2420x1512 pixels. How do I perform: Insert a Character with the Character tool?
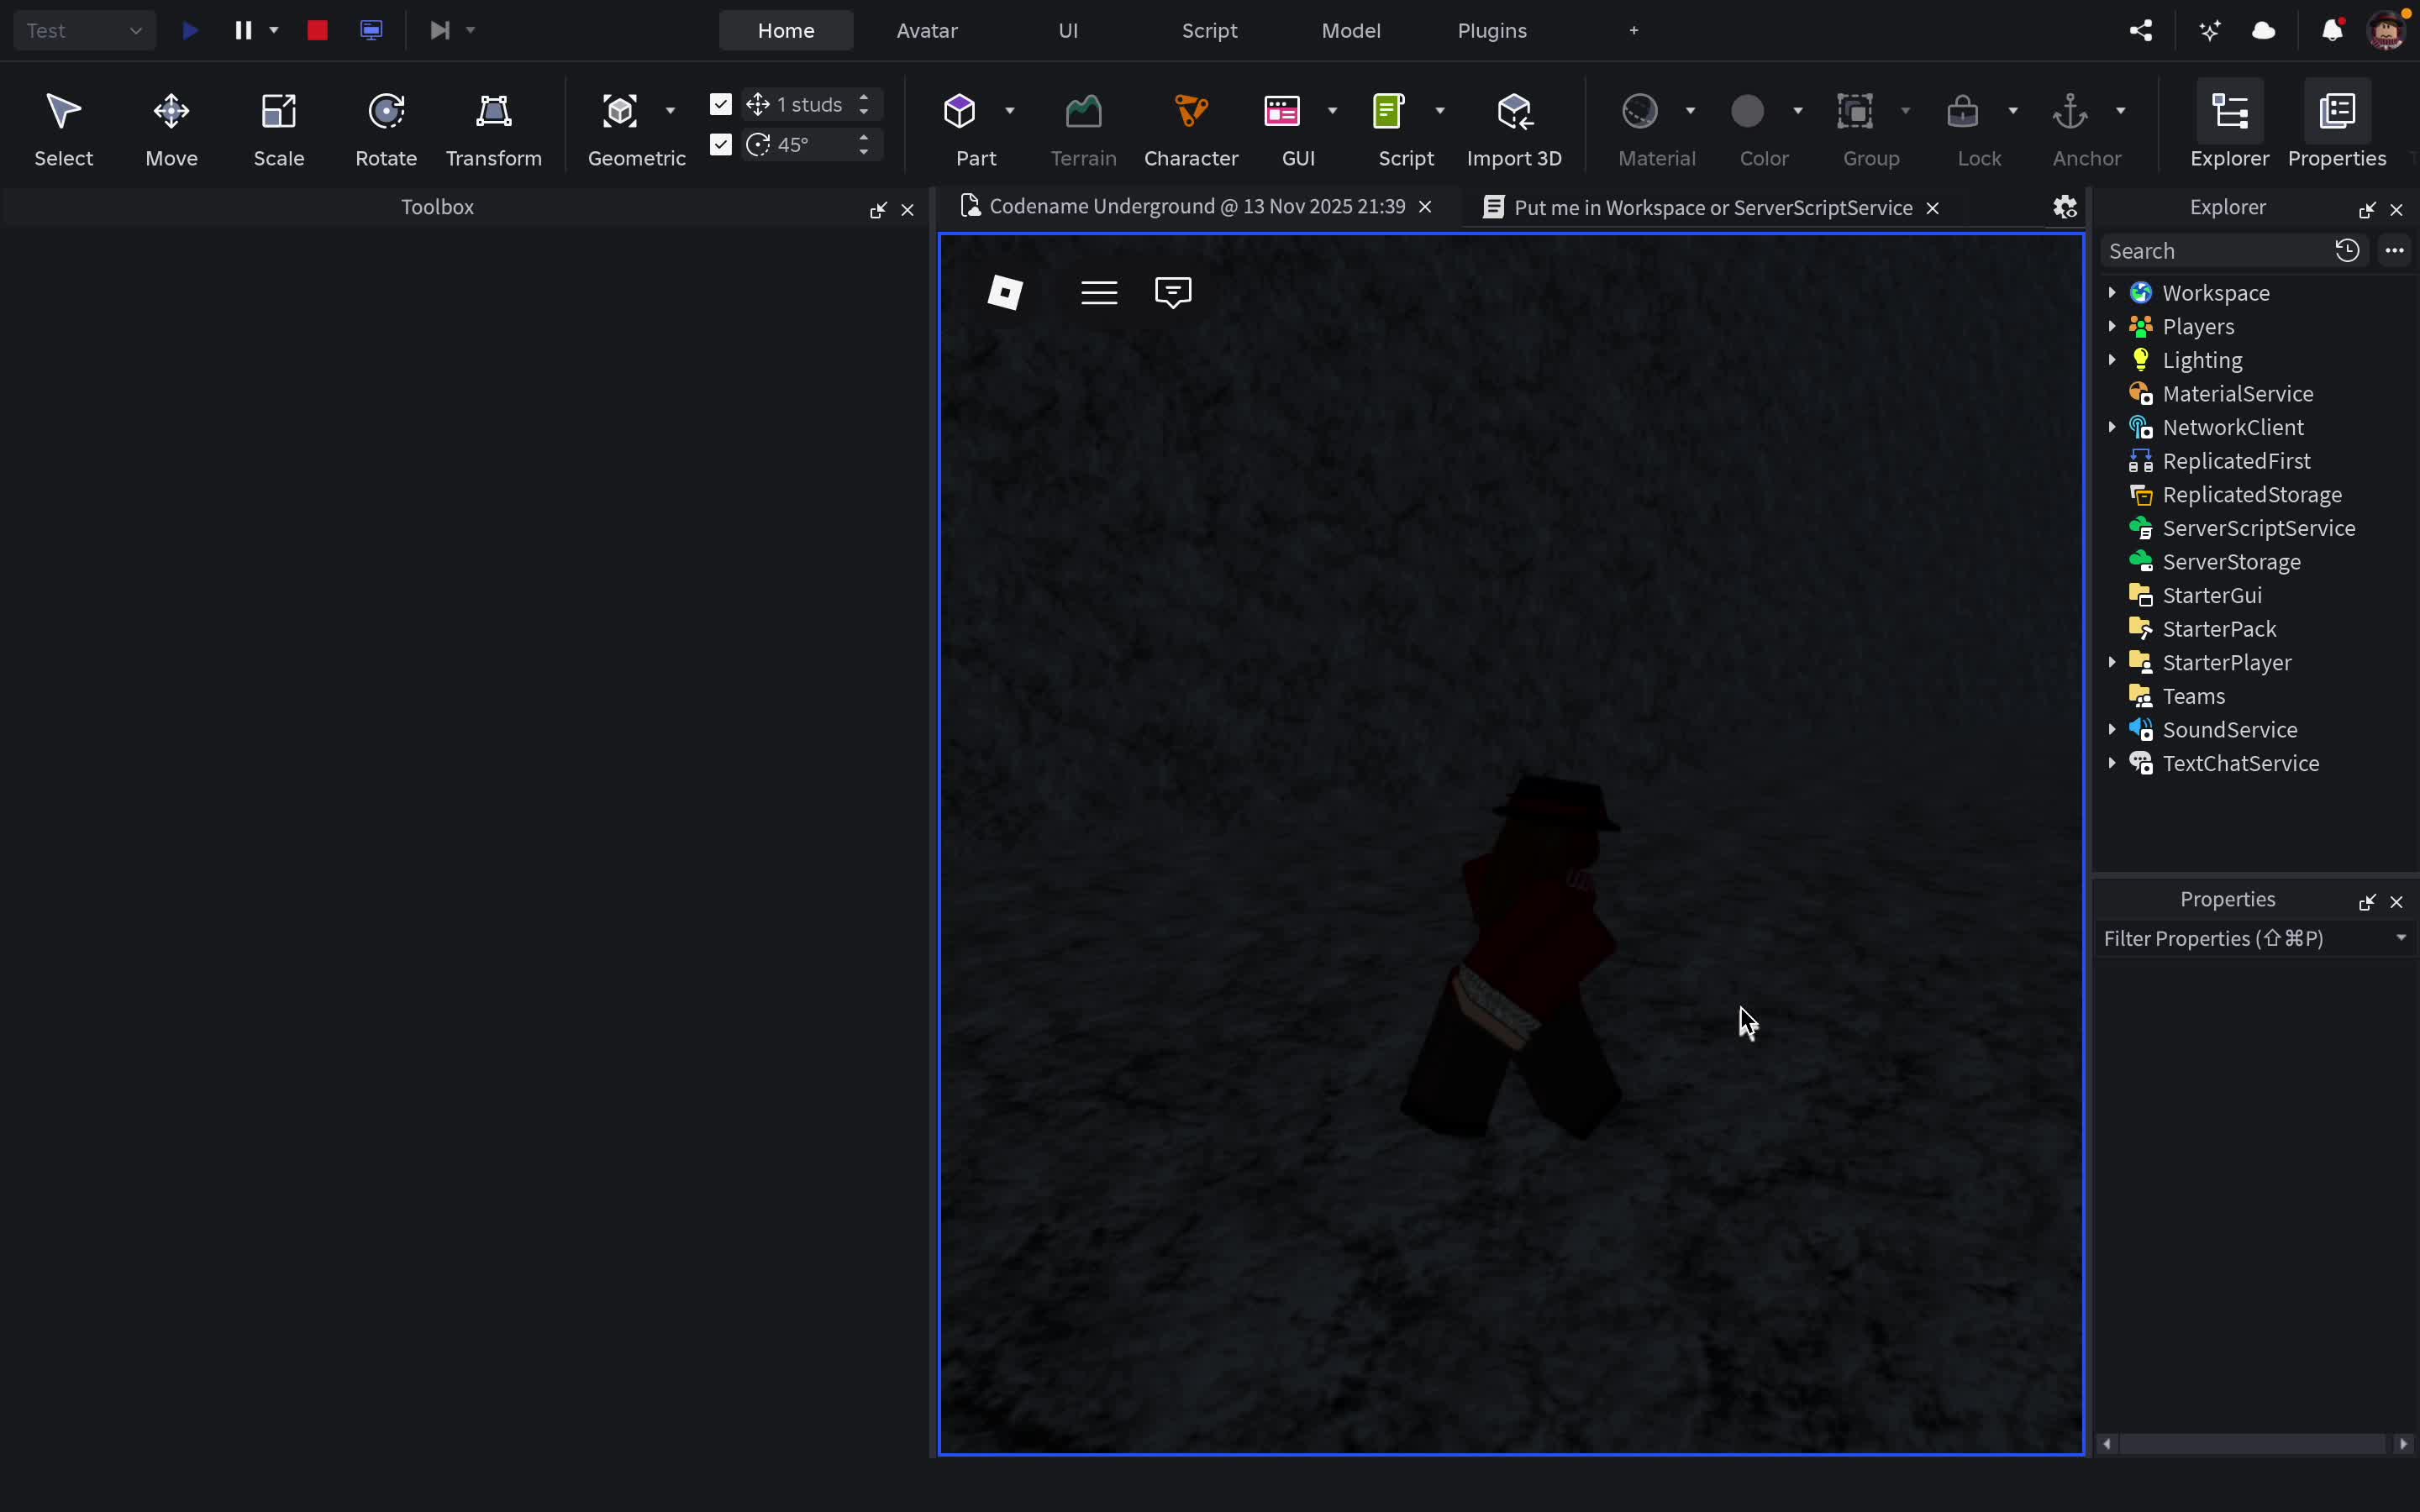(x=1190, y=125)
